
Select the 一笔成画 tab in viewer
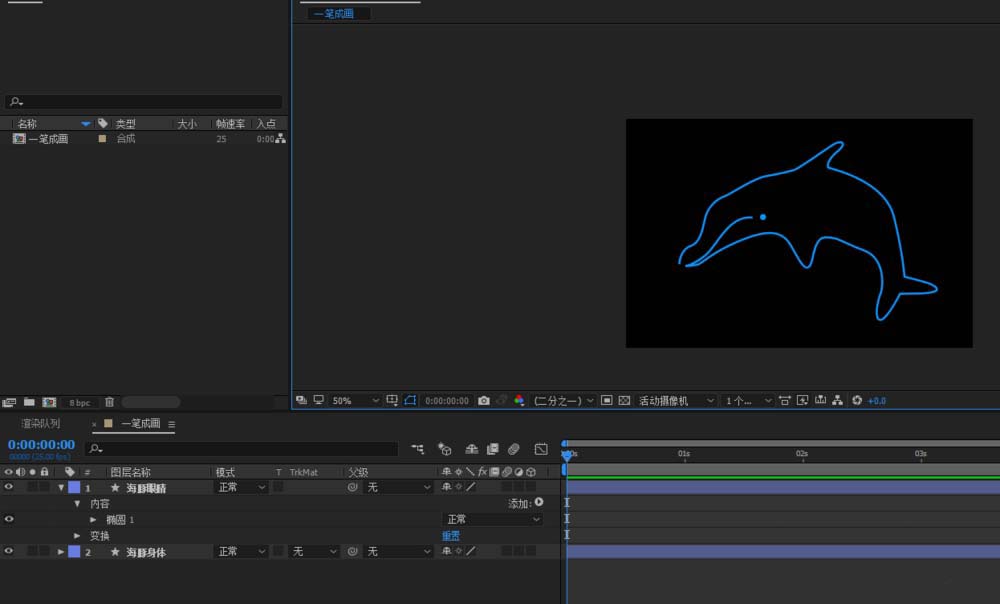(334, 14)
